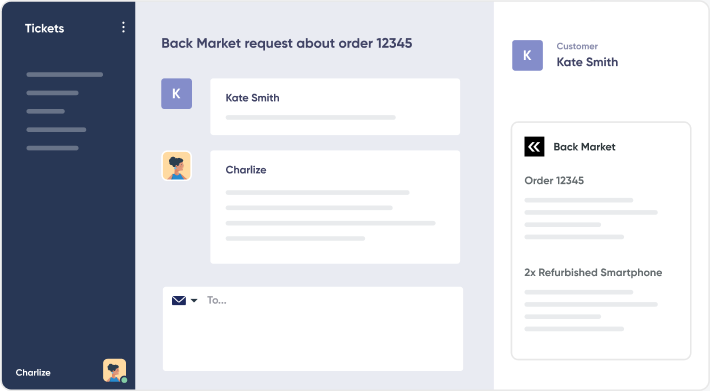Click the Kate Smith customer name link
Viewport: 710px width, 391px height.
[x=587, y=62]
